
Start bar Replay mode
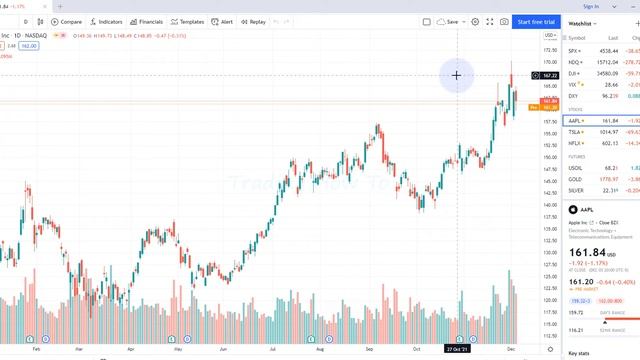(253, 22)
